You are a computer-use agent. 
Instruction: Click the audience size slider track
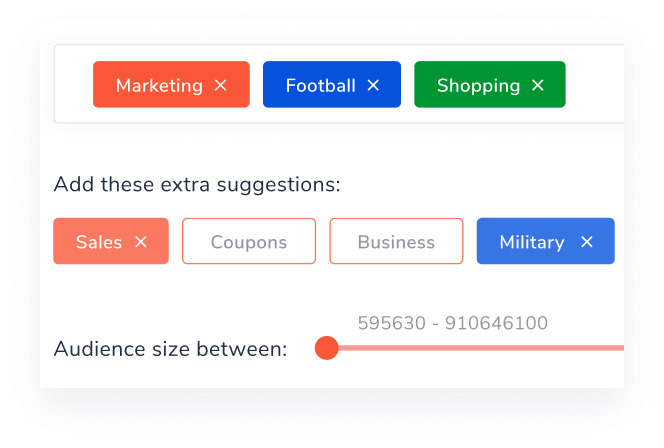(481, 348)
